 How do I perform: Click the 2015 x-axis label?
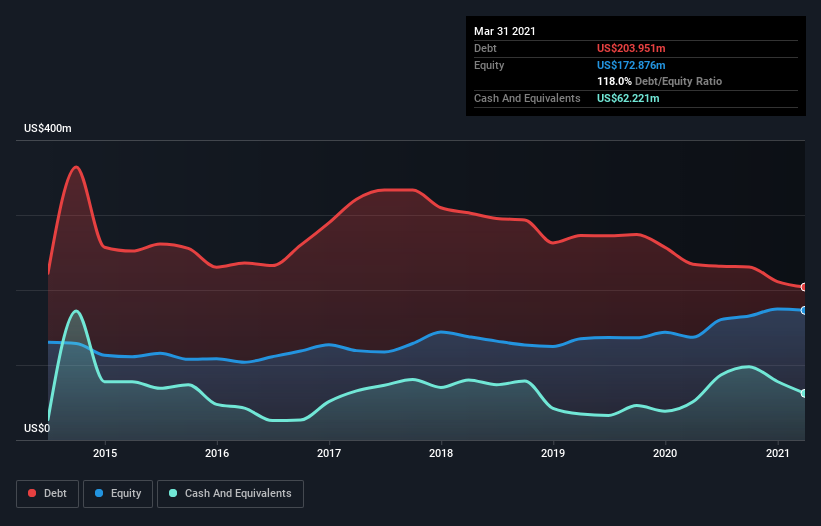(x=105, y=453)
